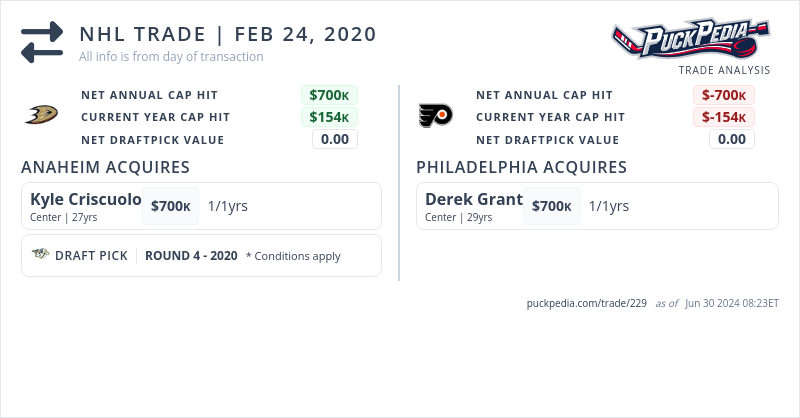Click Anaheim's green $154K current year value
This screenshot has height=418, width=800.
point(329,117)
